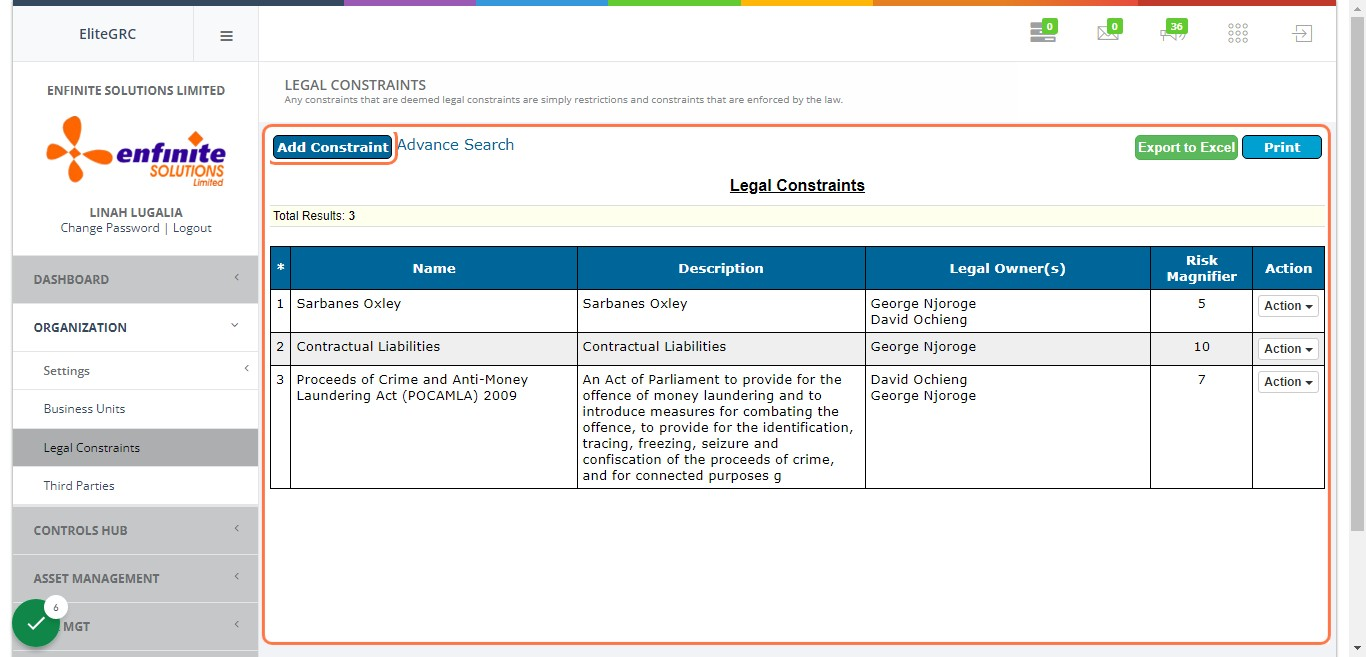Click the Total Results: 3 text
1366x657 pixels.
point(314,216)
